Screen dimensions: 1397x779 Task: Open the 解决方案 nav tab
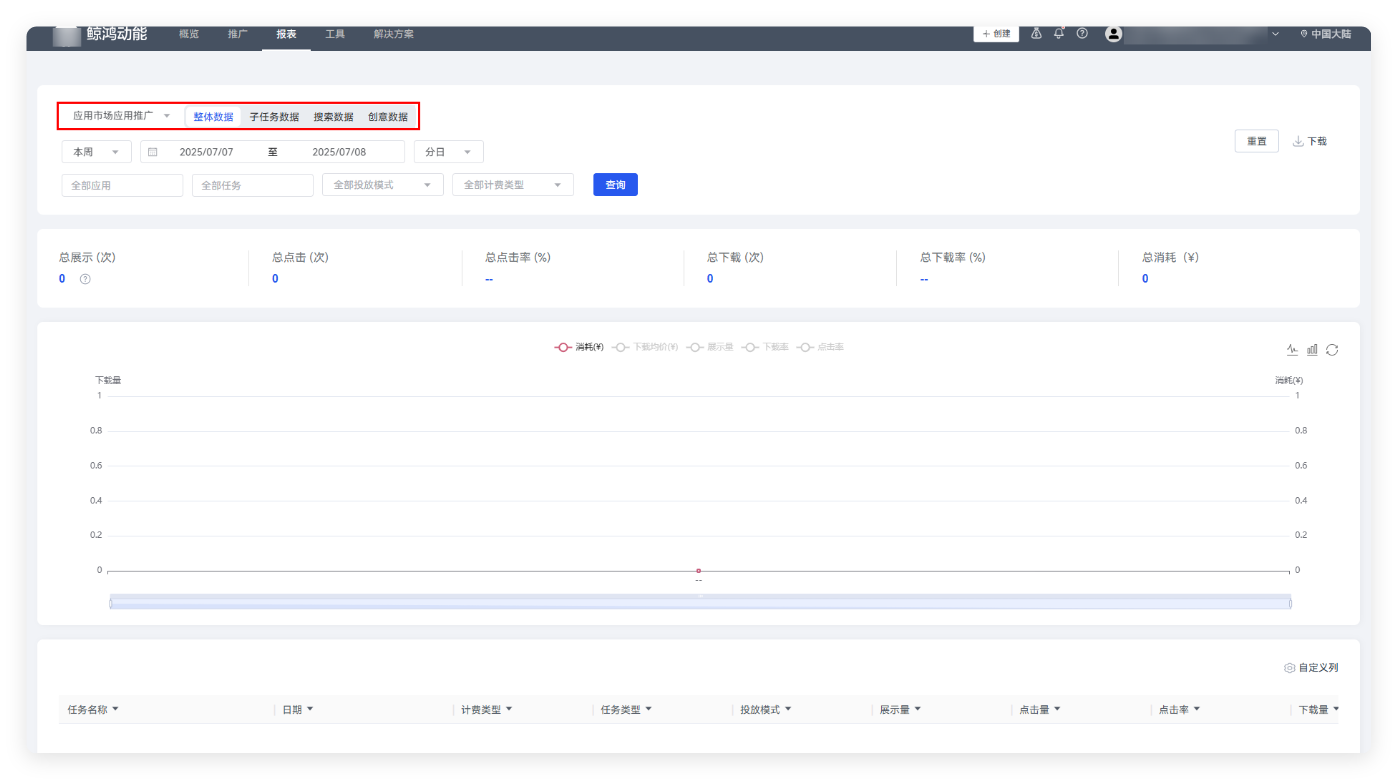pyautogui.click(x=393, y=34)
